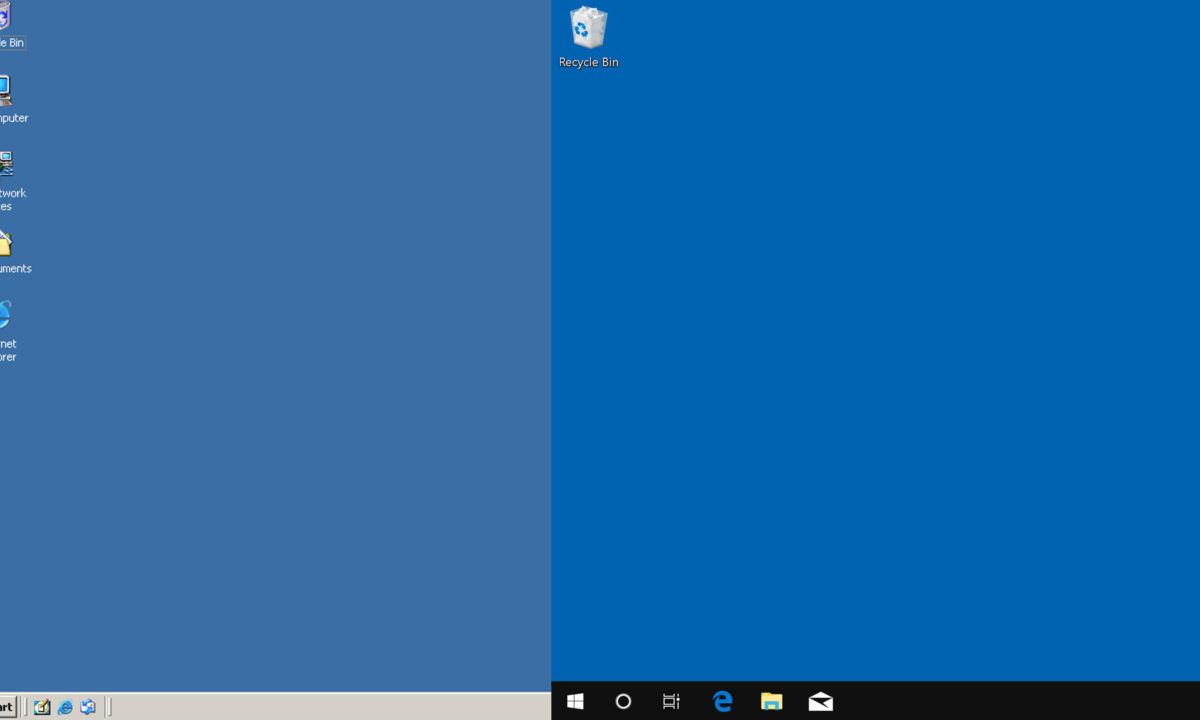1200x720 pixels.
Task: Open File Explorer from the taskbar
Action: [x=771, y=701]
